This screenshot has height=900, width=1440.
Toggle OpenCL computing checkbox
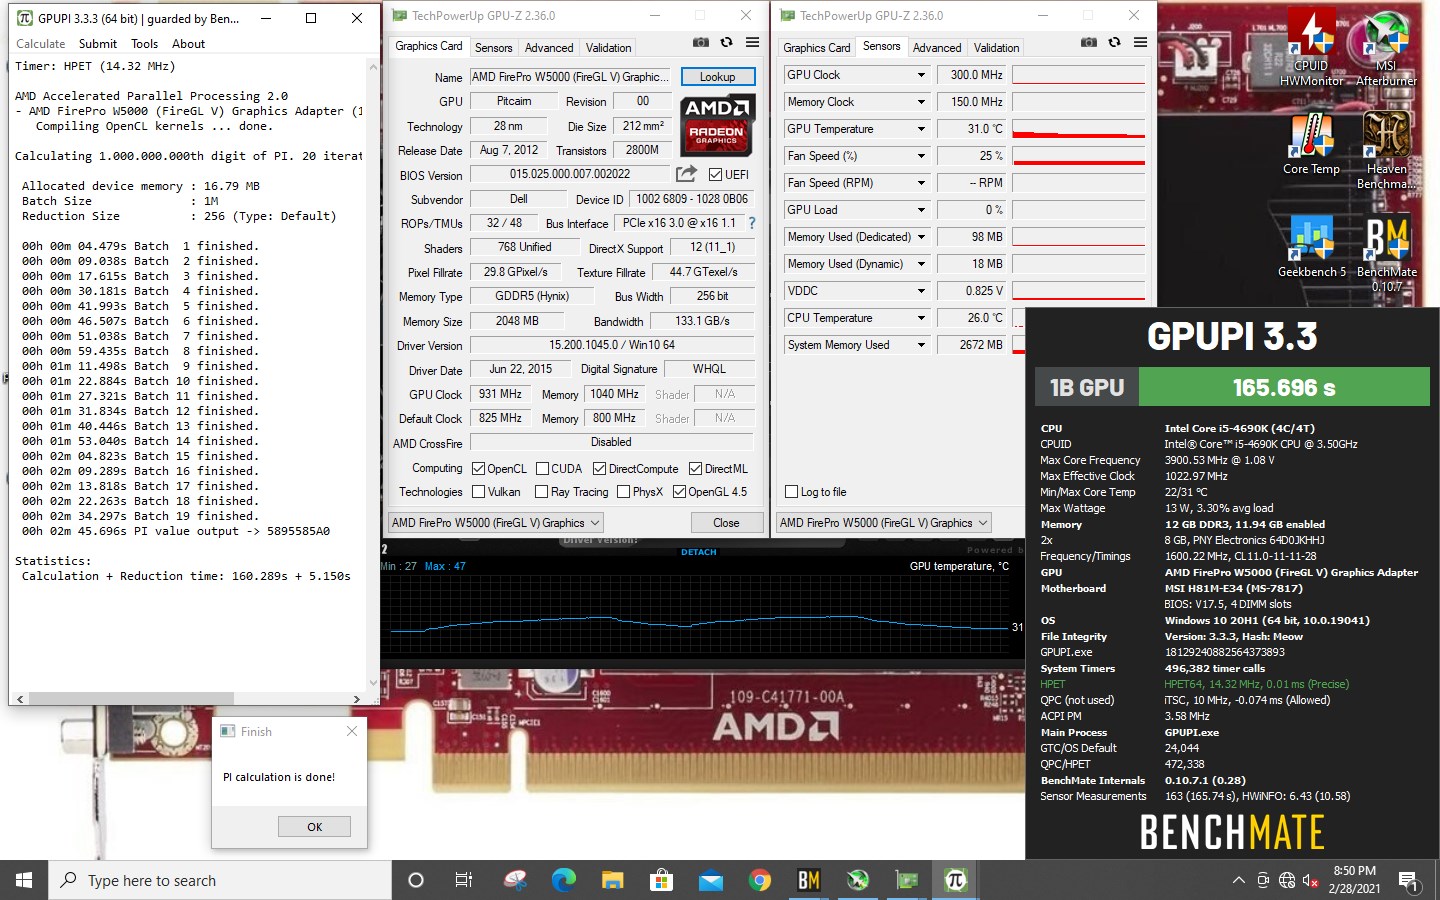coord(478,468)
